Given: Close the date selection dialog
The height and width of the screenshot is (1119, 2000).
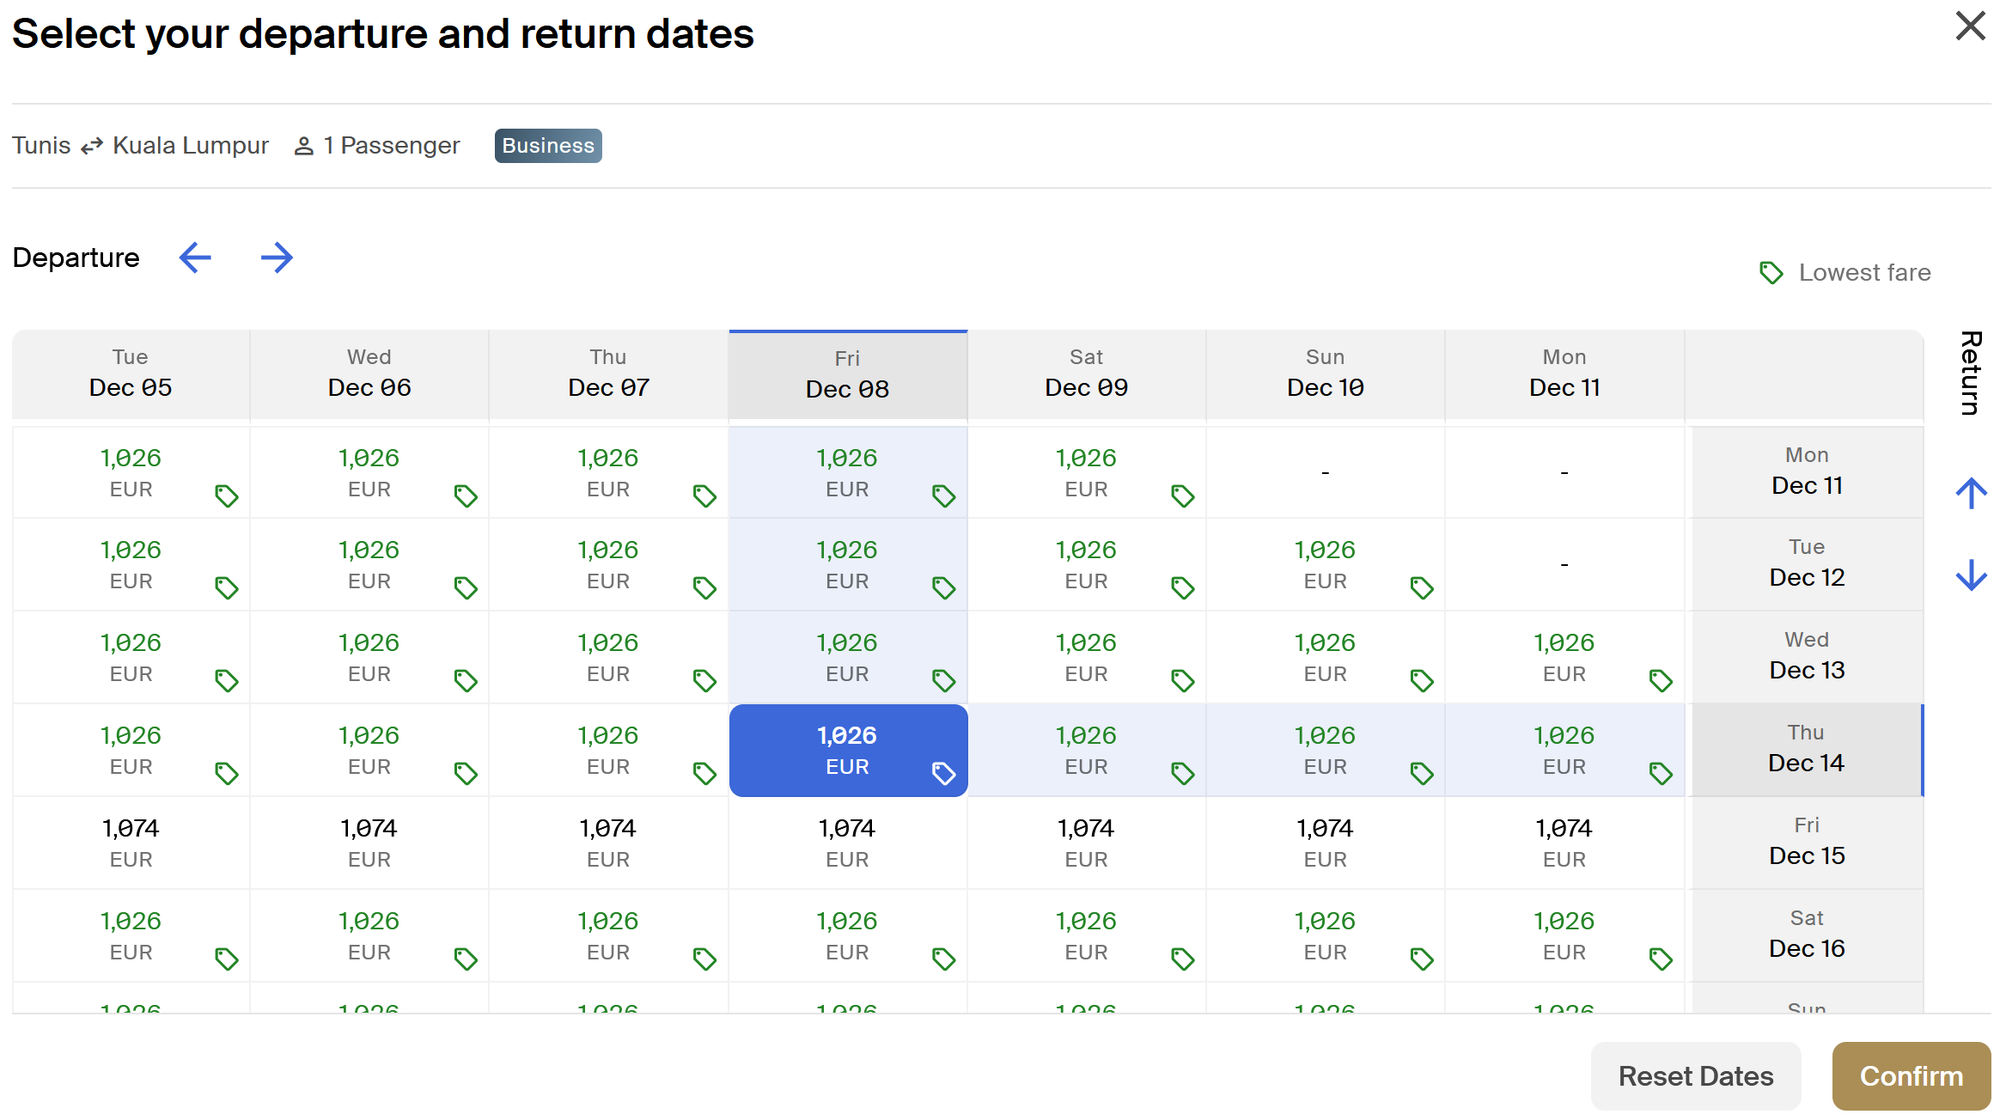Looking at the screenshot, I should pyautogui.click(x=1969, y=26).
